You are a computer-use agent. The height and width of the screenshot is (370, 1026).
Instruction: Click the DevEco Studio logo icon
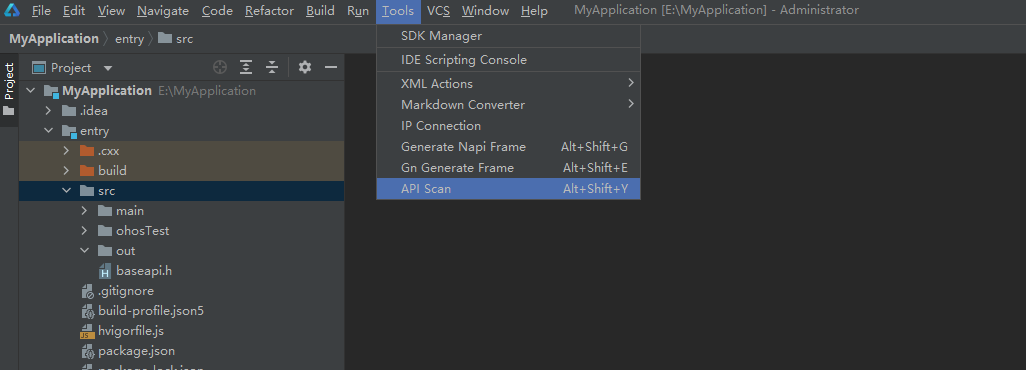tap(12, 10)
